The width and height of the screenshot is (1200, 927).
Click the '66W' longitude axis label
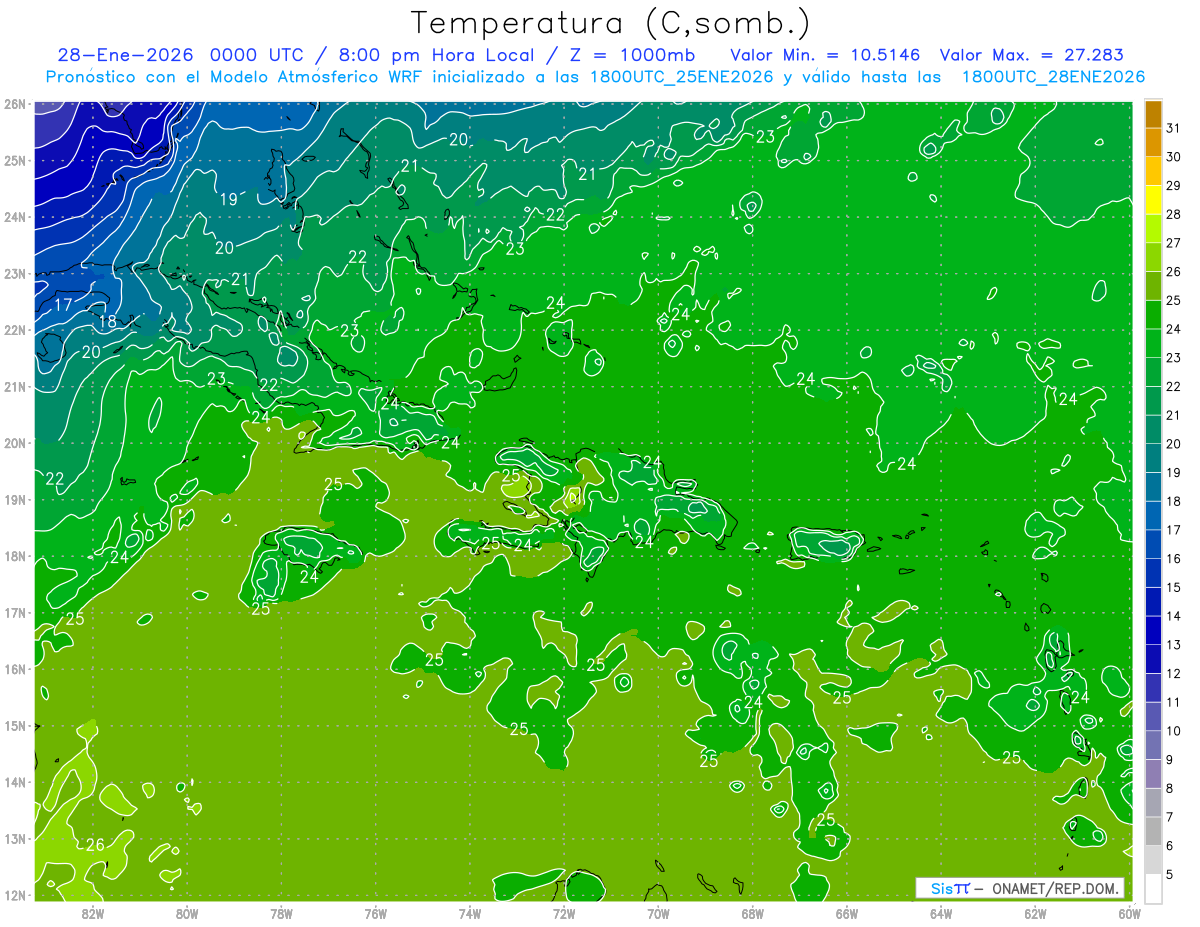(847, 913)
